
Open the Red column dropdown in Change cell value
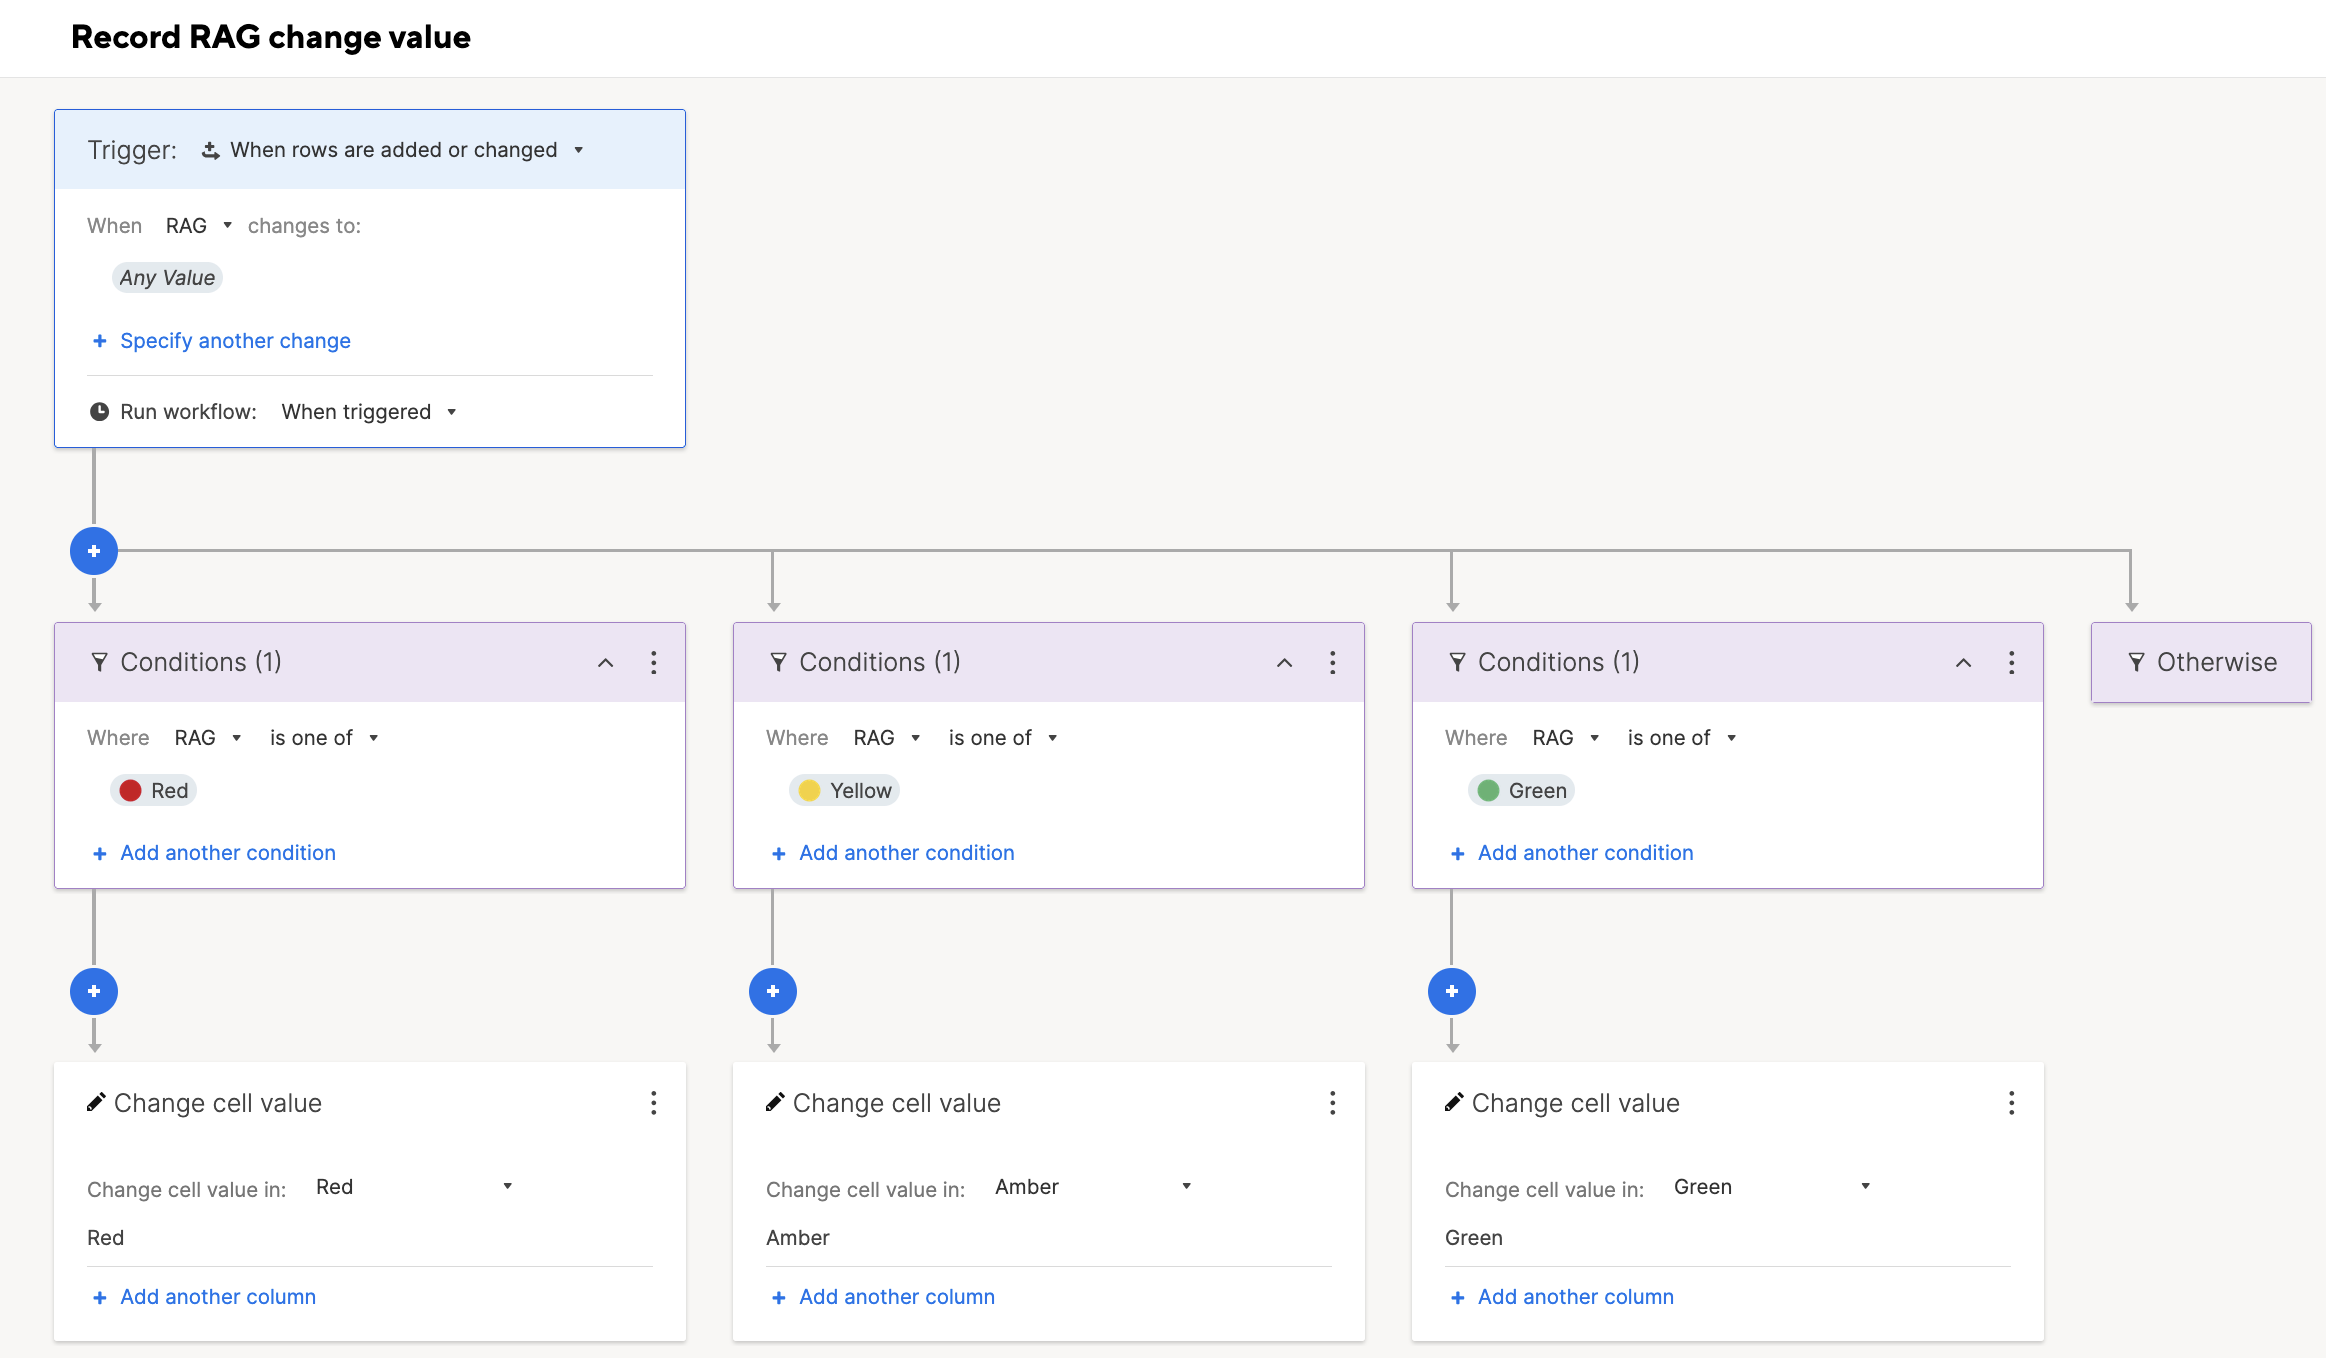tap(414, 1187)
